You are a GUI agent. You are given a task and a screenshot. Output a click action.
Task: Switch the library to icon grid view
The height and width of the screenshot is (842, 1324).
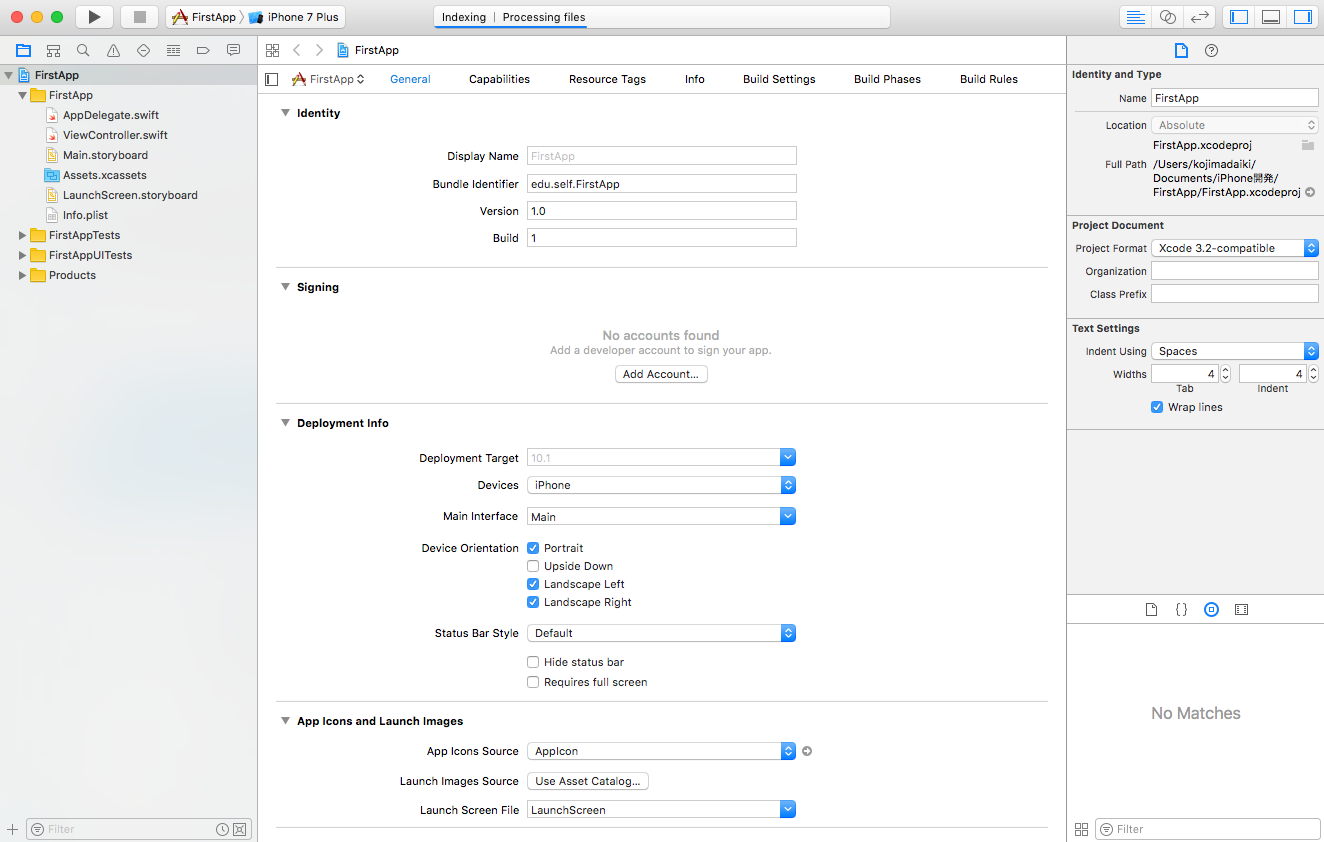point(1081,829)
